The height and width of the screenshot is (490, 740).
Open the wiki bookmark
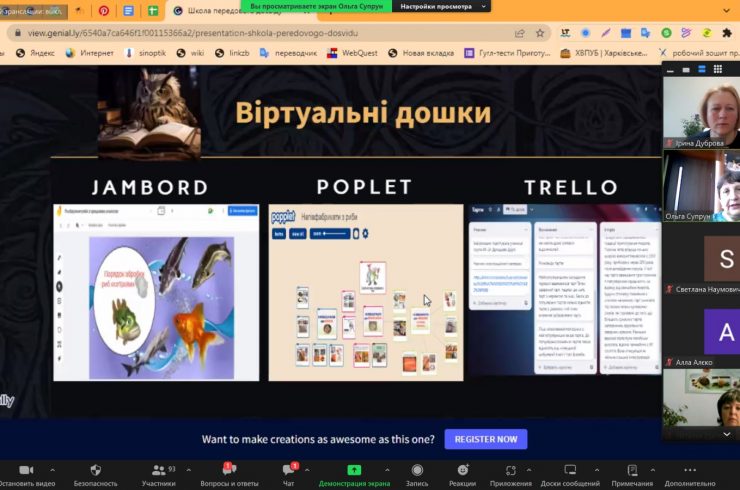click(190, 53)
